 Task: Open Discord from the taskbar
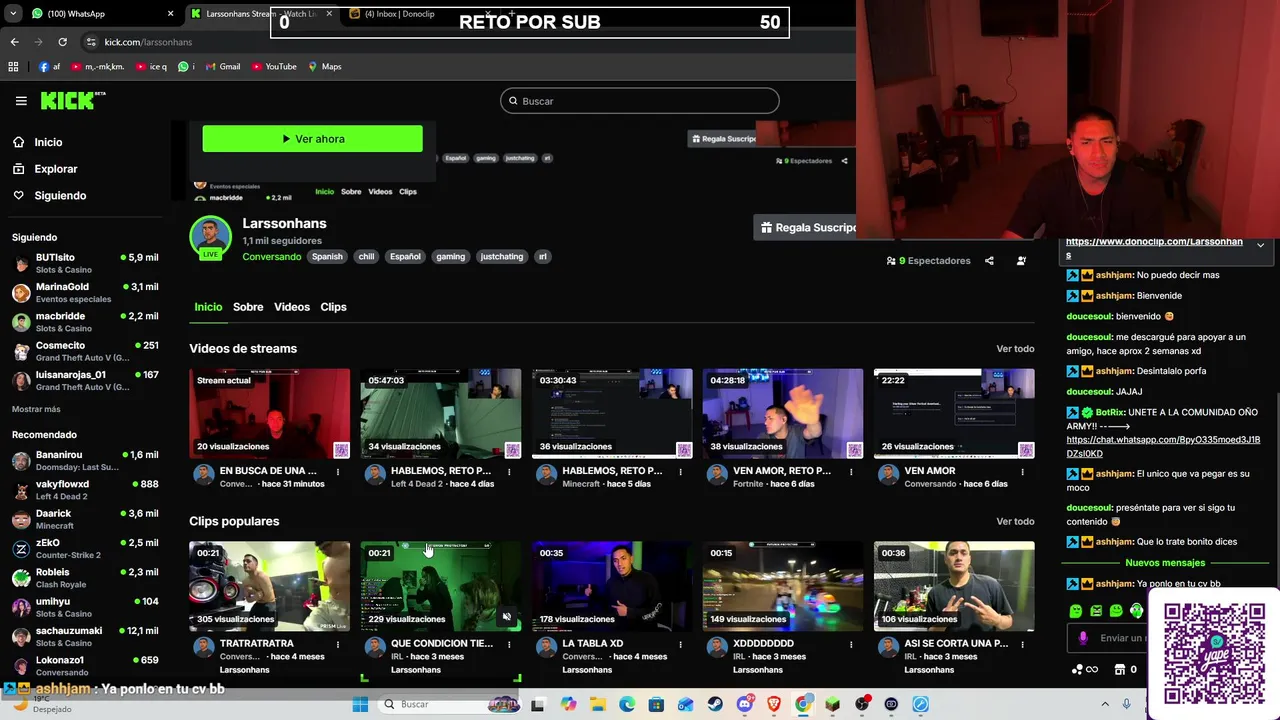(744, 704)
